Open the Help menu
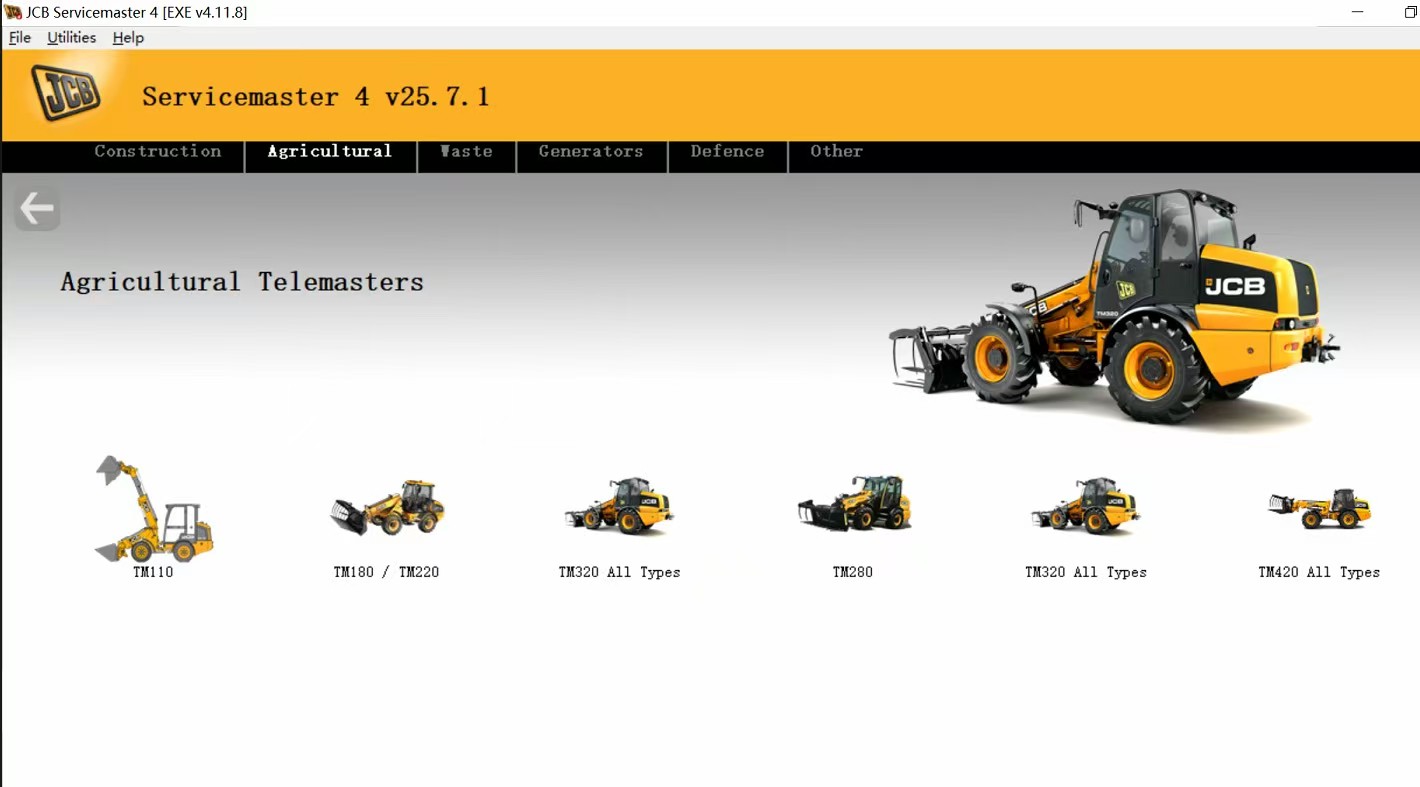Screen dimensions: 1420x787 point(128,38)
